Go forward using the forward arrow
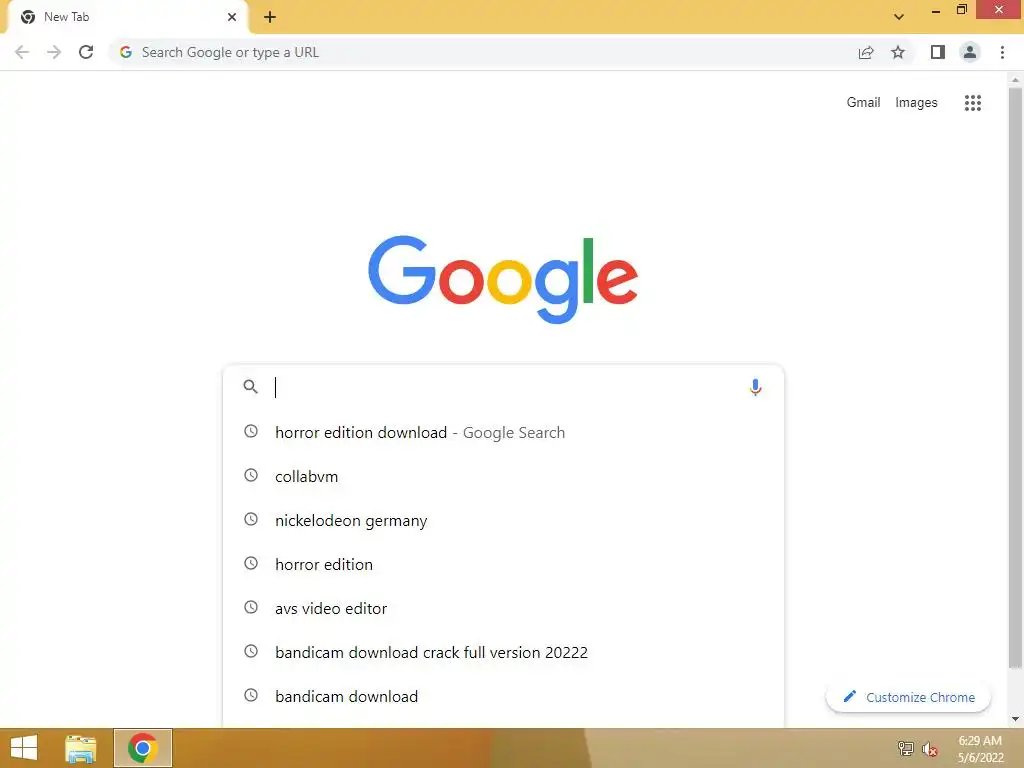 tap(54, 52)
